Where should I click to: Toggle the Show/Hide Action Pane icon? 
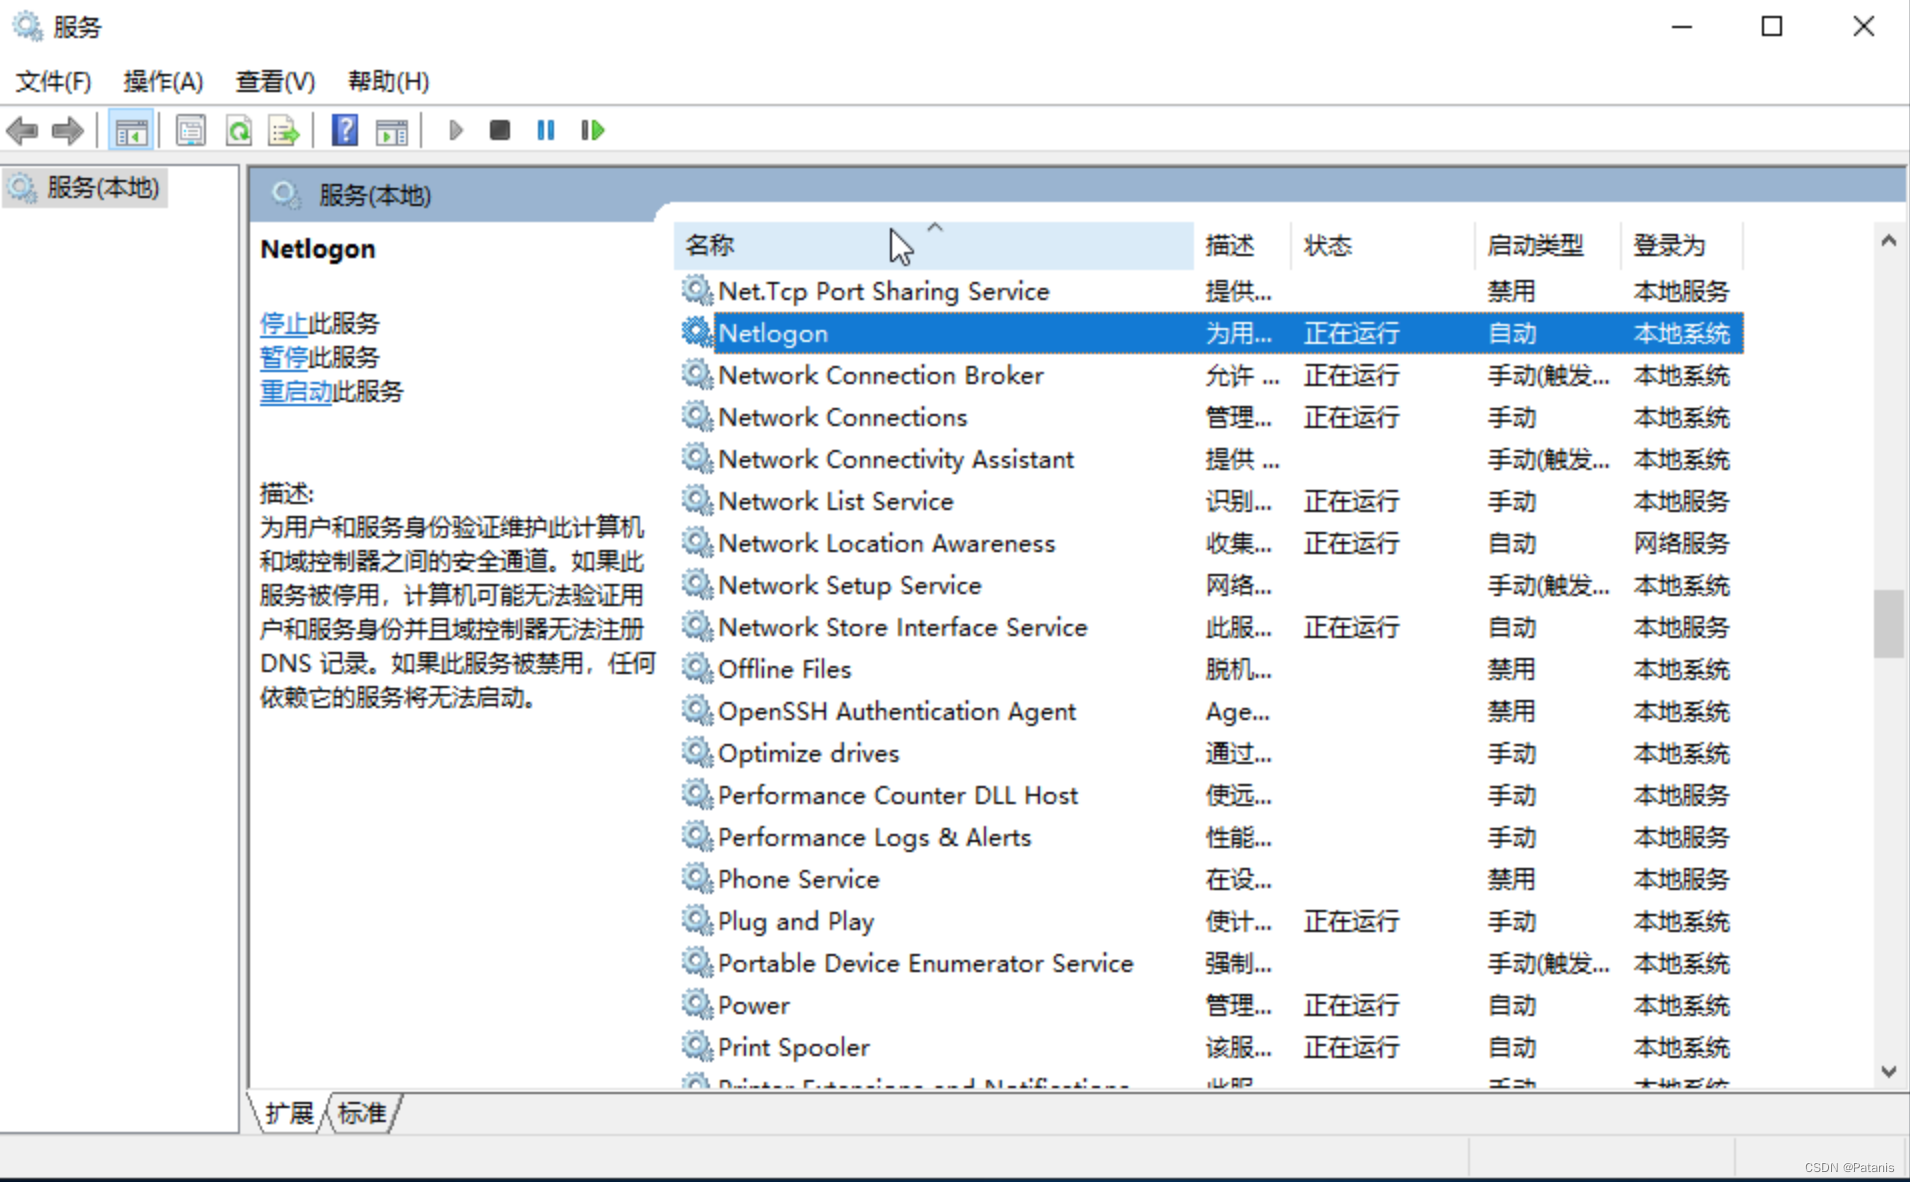tap(392, 130)
